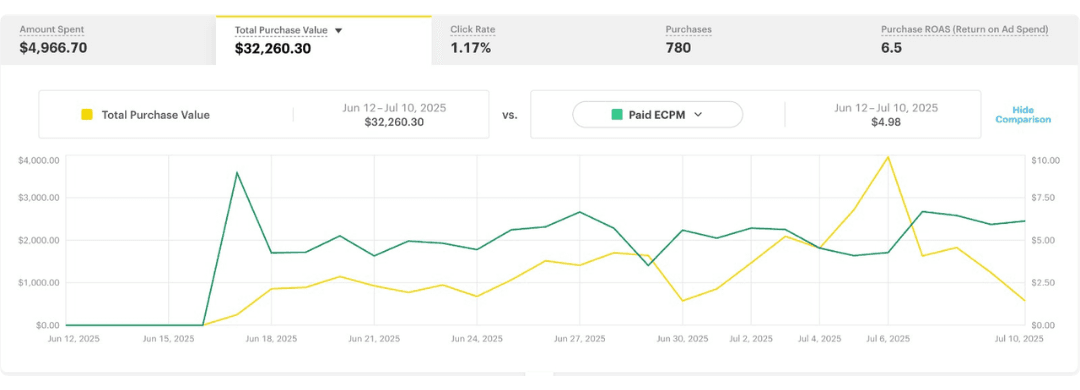Click the green line spike near Jun 17

[237, 172]
